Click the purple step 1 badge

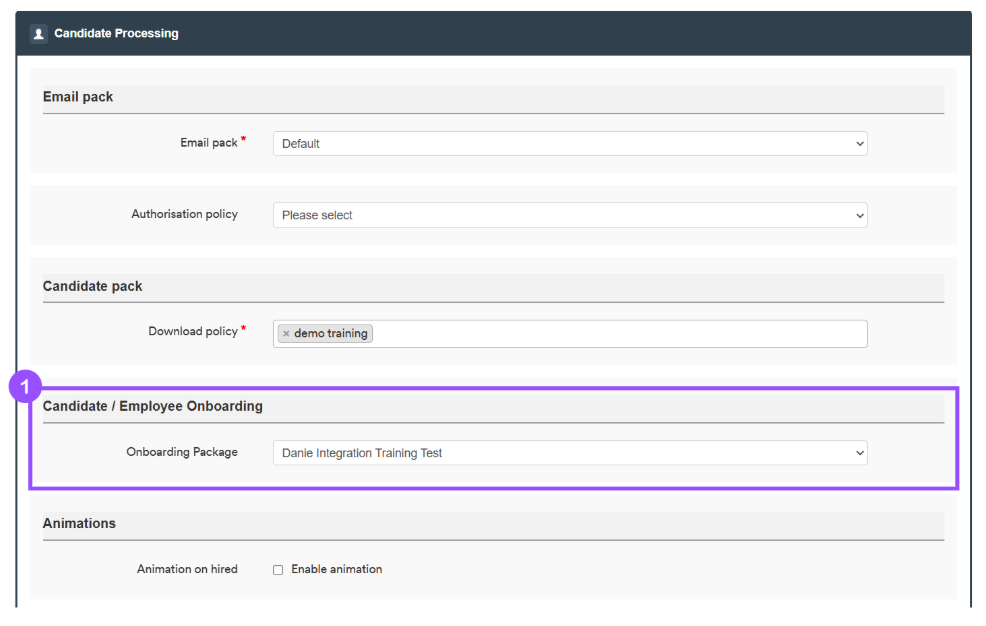[25, 386]
